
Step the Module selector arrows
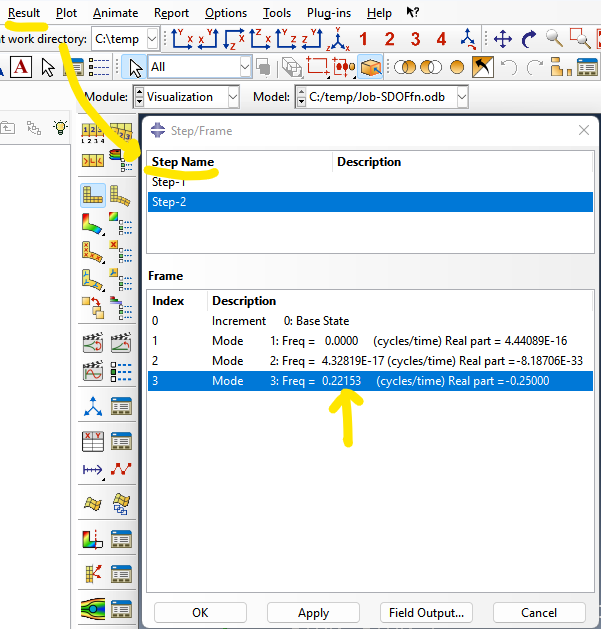coord(139,97)
